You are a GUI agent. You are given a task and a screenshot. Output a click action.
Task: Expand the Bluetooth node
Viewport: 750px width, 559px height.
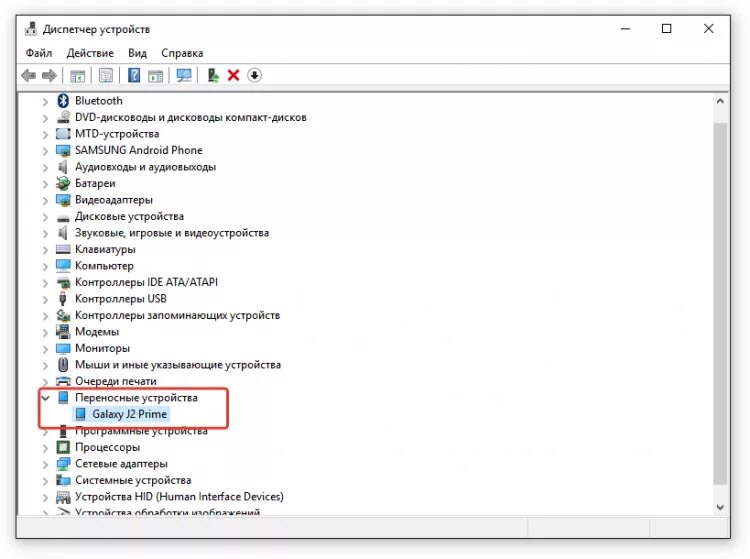(x=45, y=101)
